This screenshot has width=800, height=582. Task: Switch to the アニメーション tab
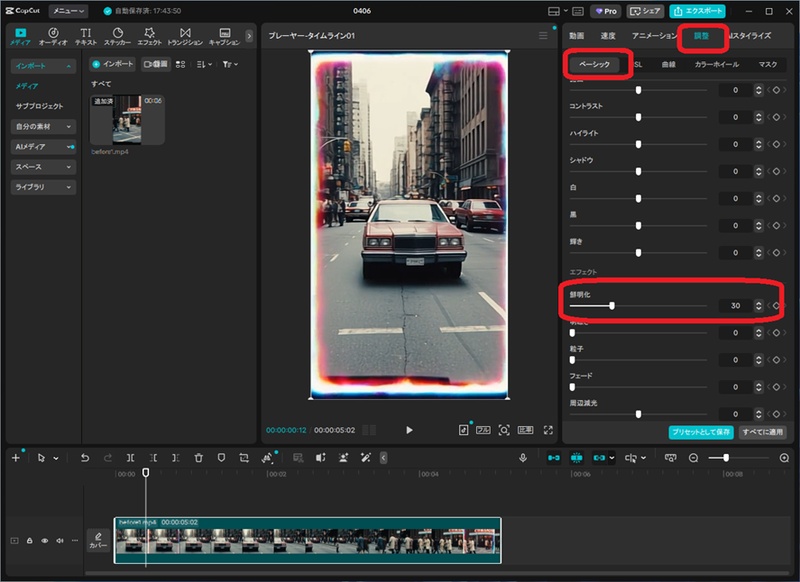tap(653, 36)
